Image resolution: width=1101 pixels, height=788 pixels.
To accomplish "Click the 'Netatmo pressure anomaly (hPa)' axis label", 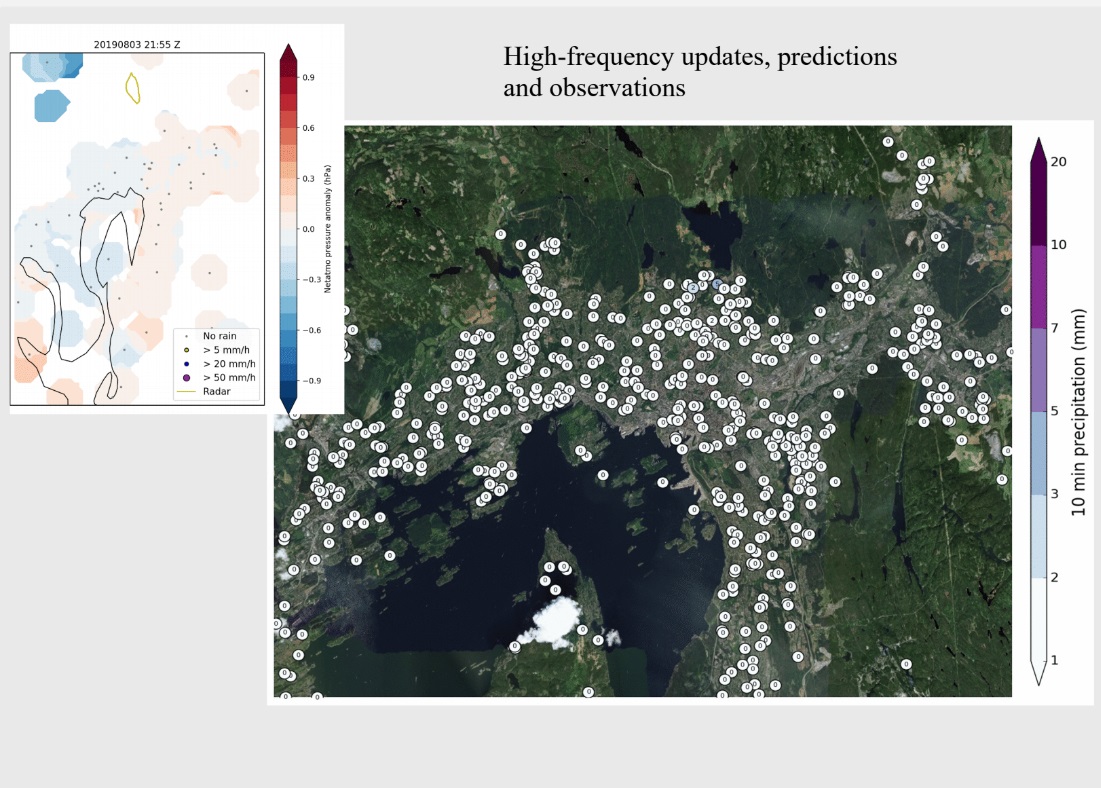I will click(327, 229).
